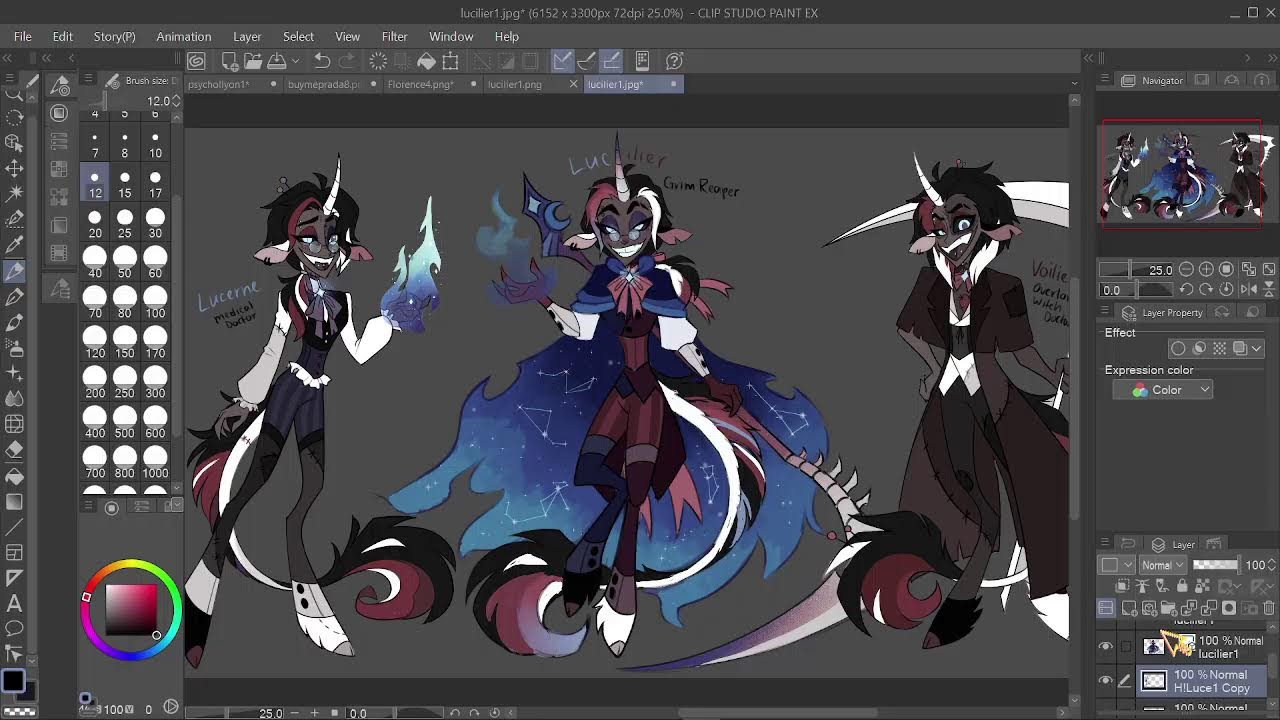Open the palette color dropdown in Layer panel
The image size is (1280, 720).
click(1117, 565)
